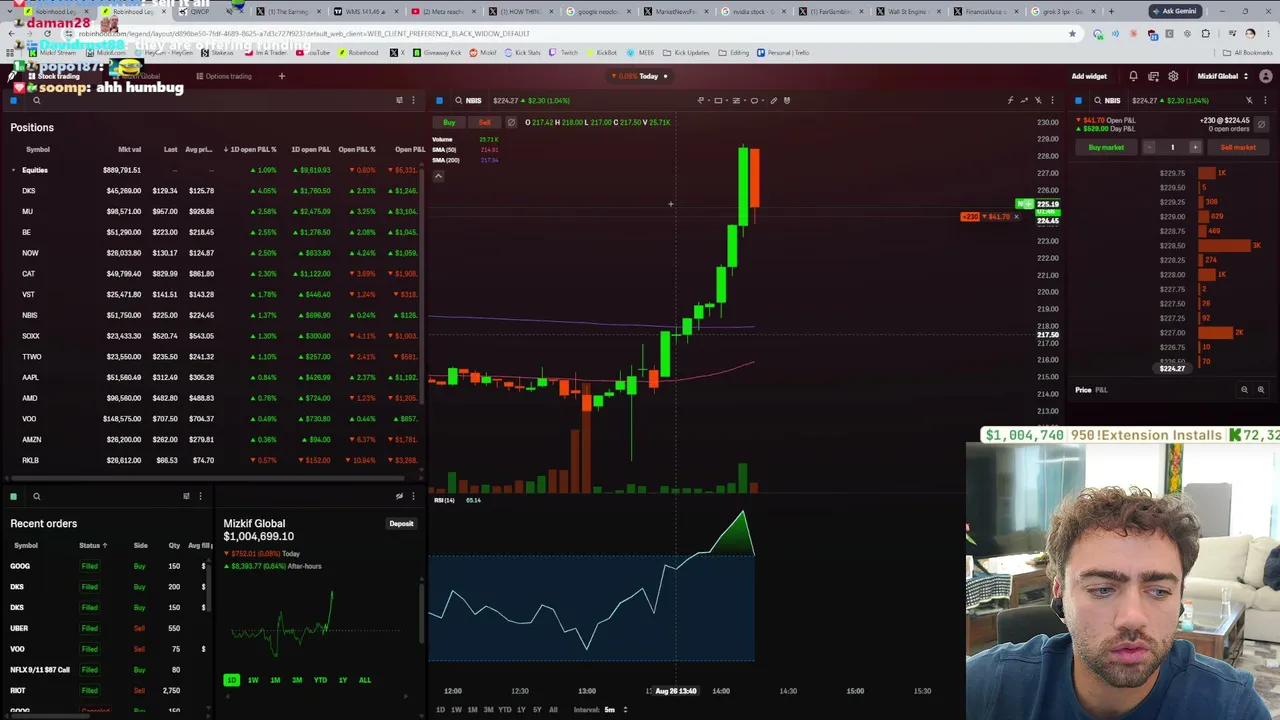Viewport: 1280px width, 720px height.
Task: Open the account widget three-dot menu
Action: (413, 496)
